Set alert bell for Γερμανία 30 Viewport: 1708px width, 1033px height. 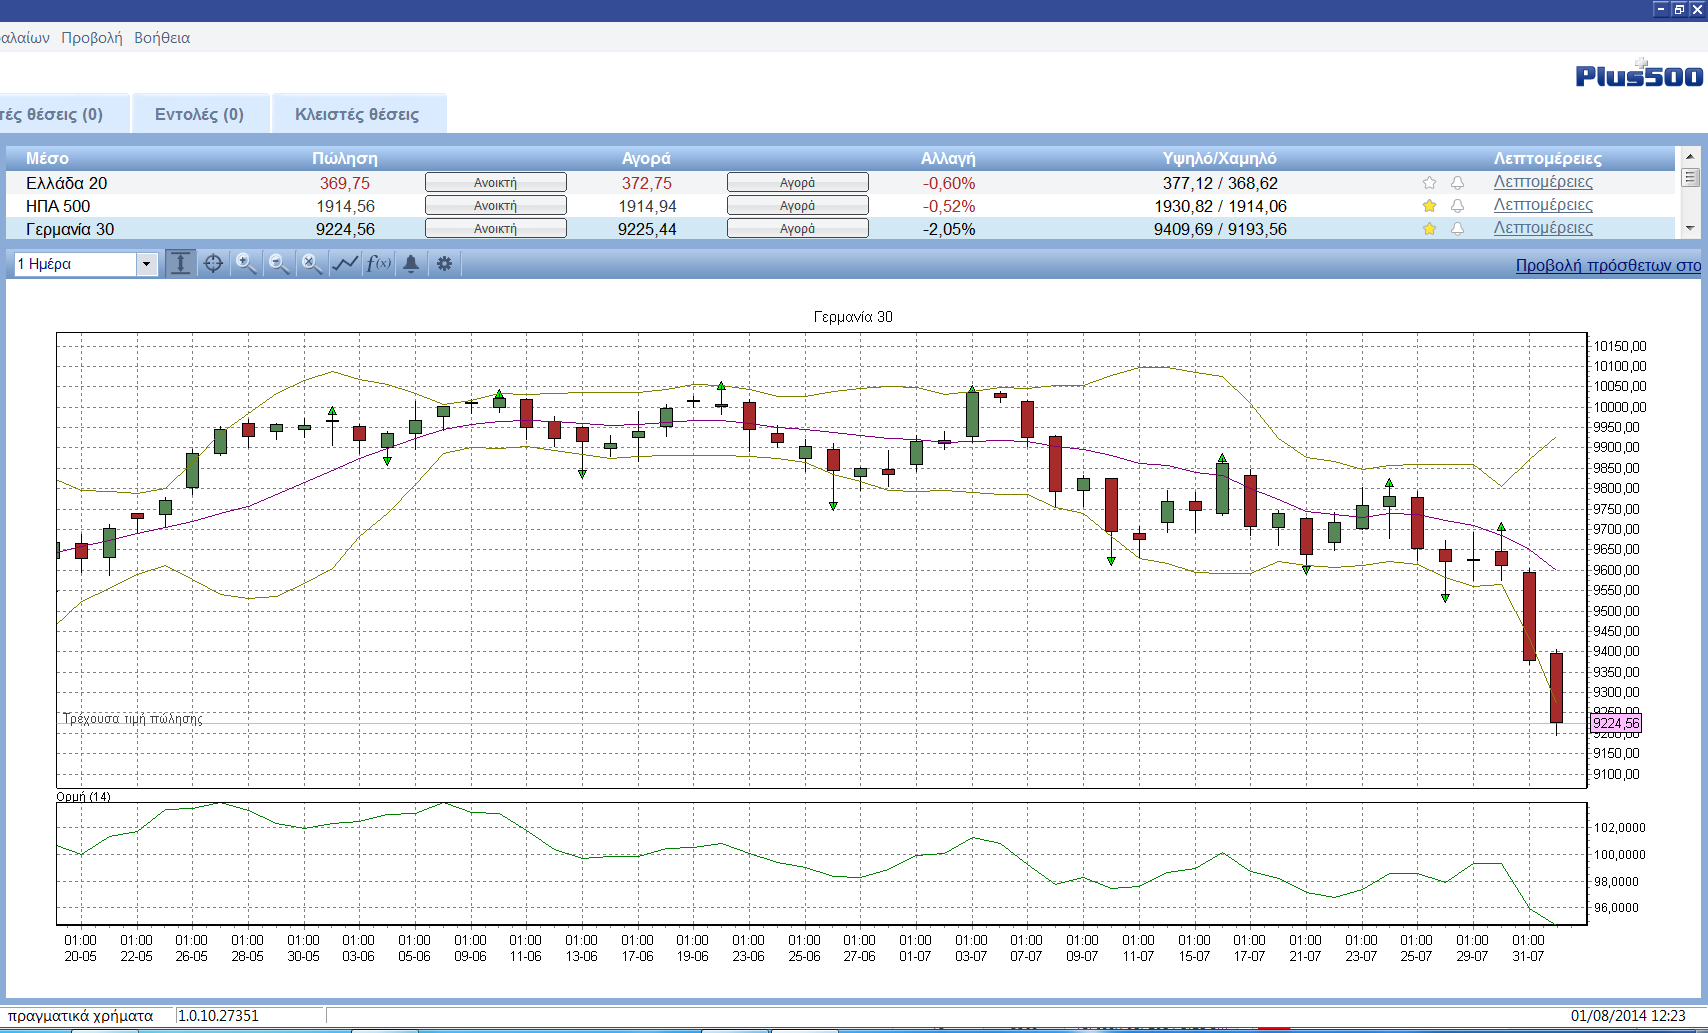click(x=1457, y=229)
